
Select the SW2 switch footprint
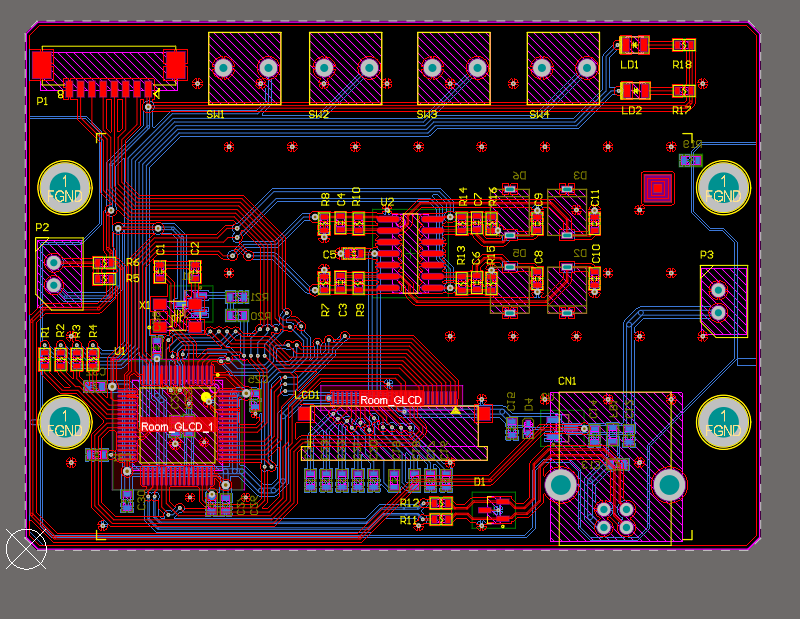346,68
